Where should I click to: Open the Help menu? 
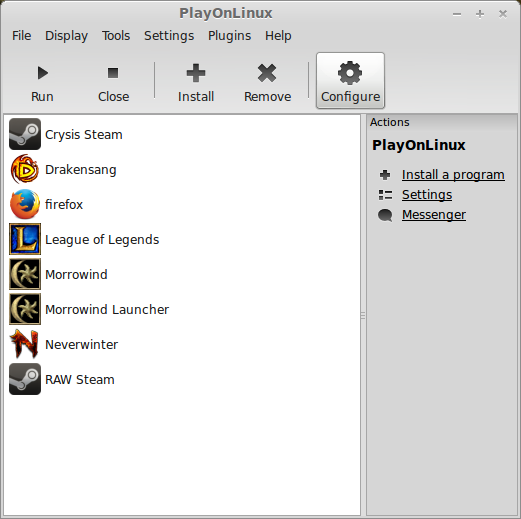click(278, 36)
